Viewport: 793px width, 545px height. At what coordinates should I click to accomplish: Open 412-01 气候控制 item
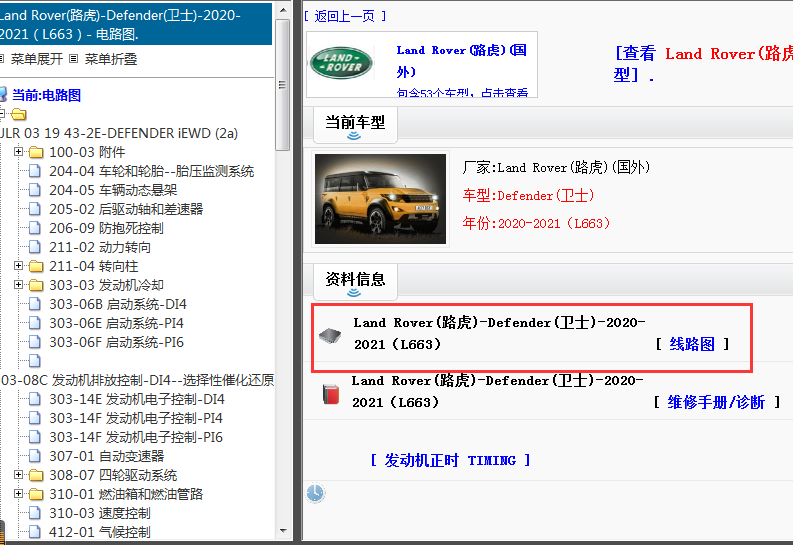coord(100,532)
